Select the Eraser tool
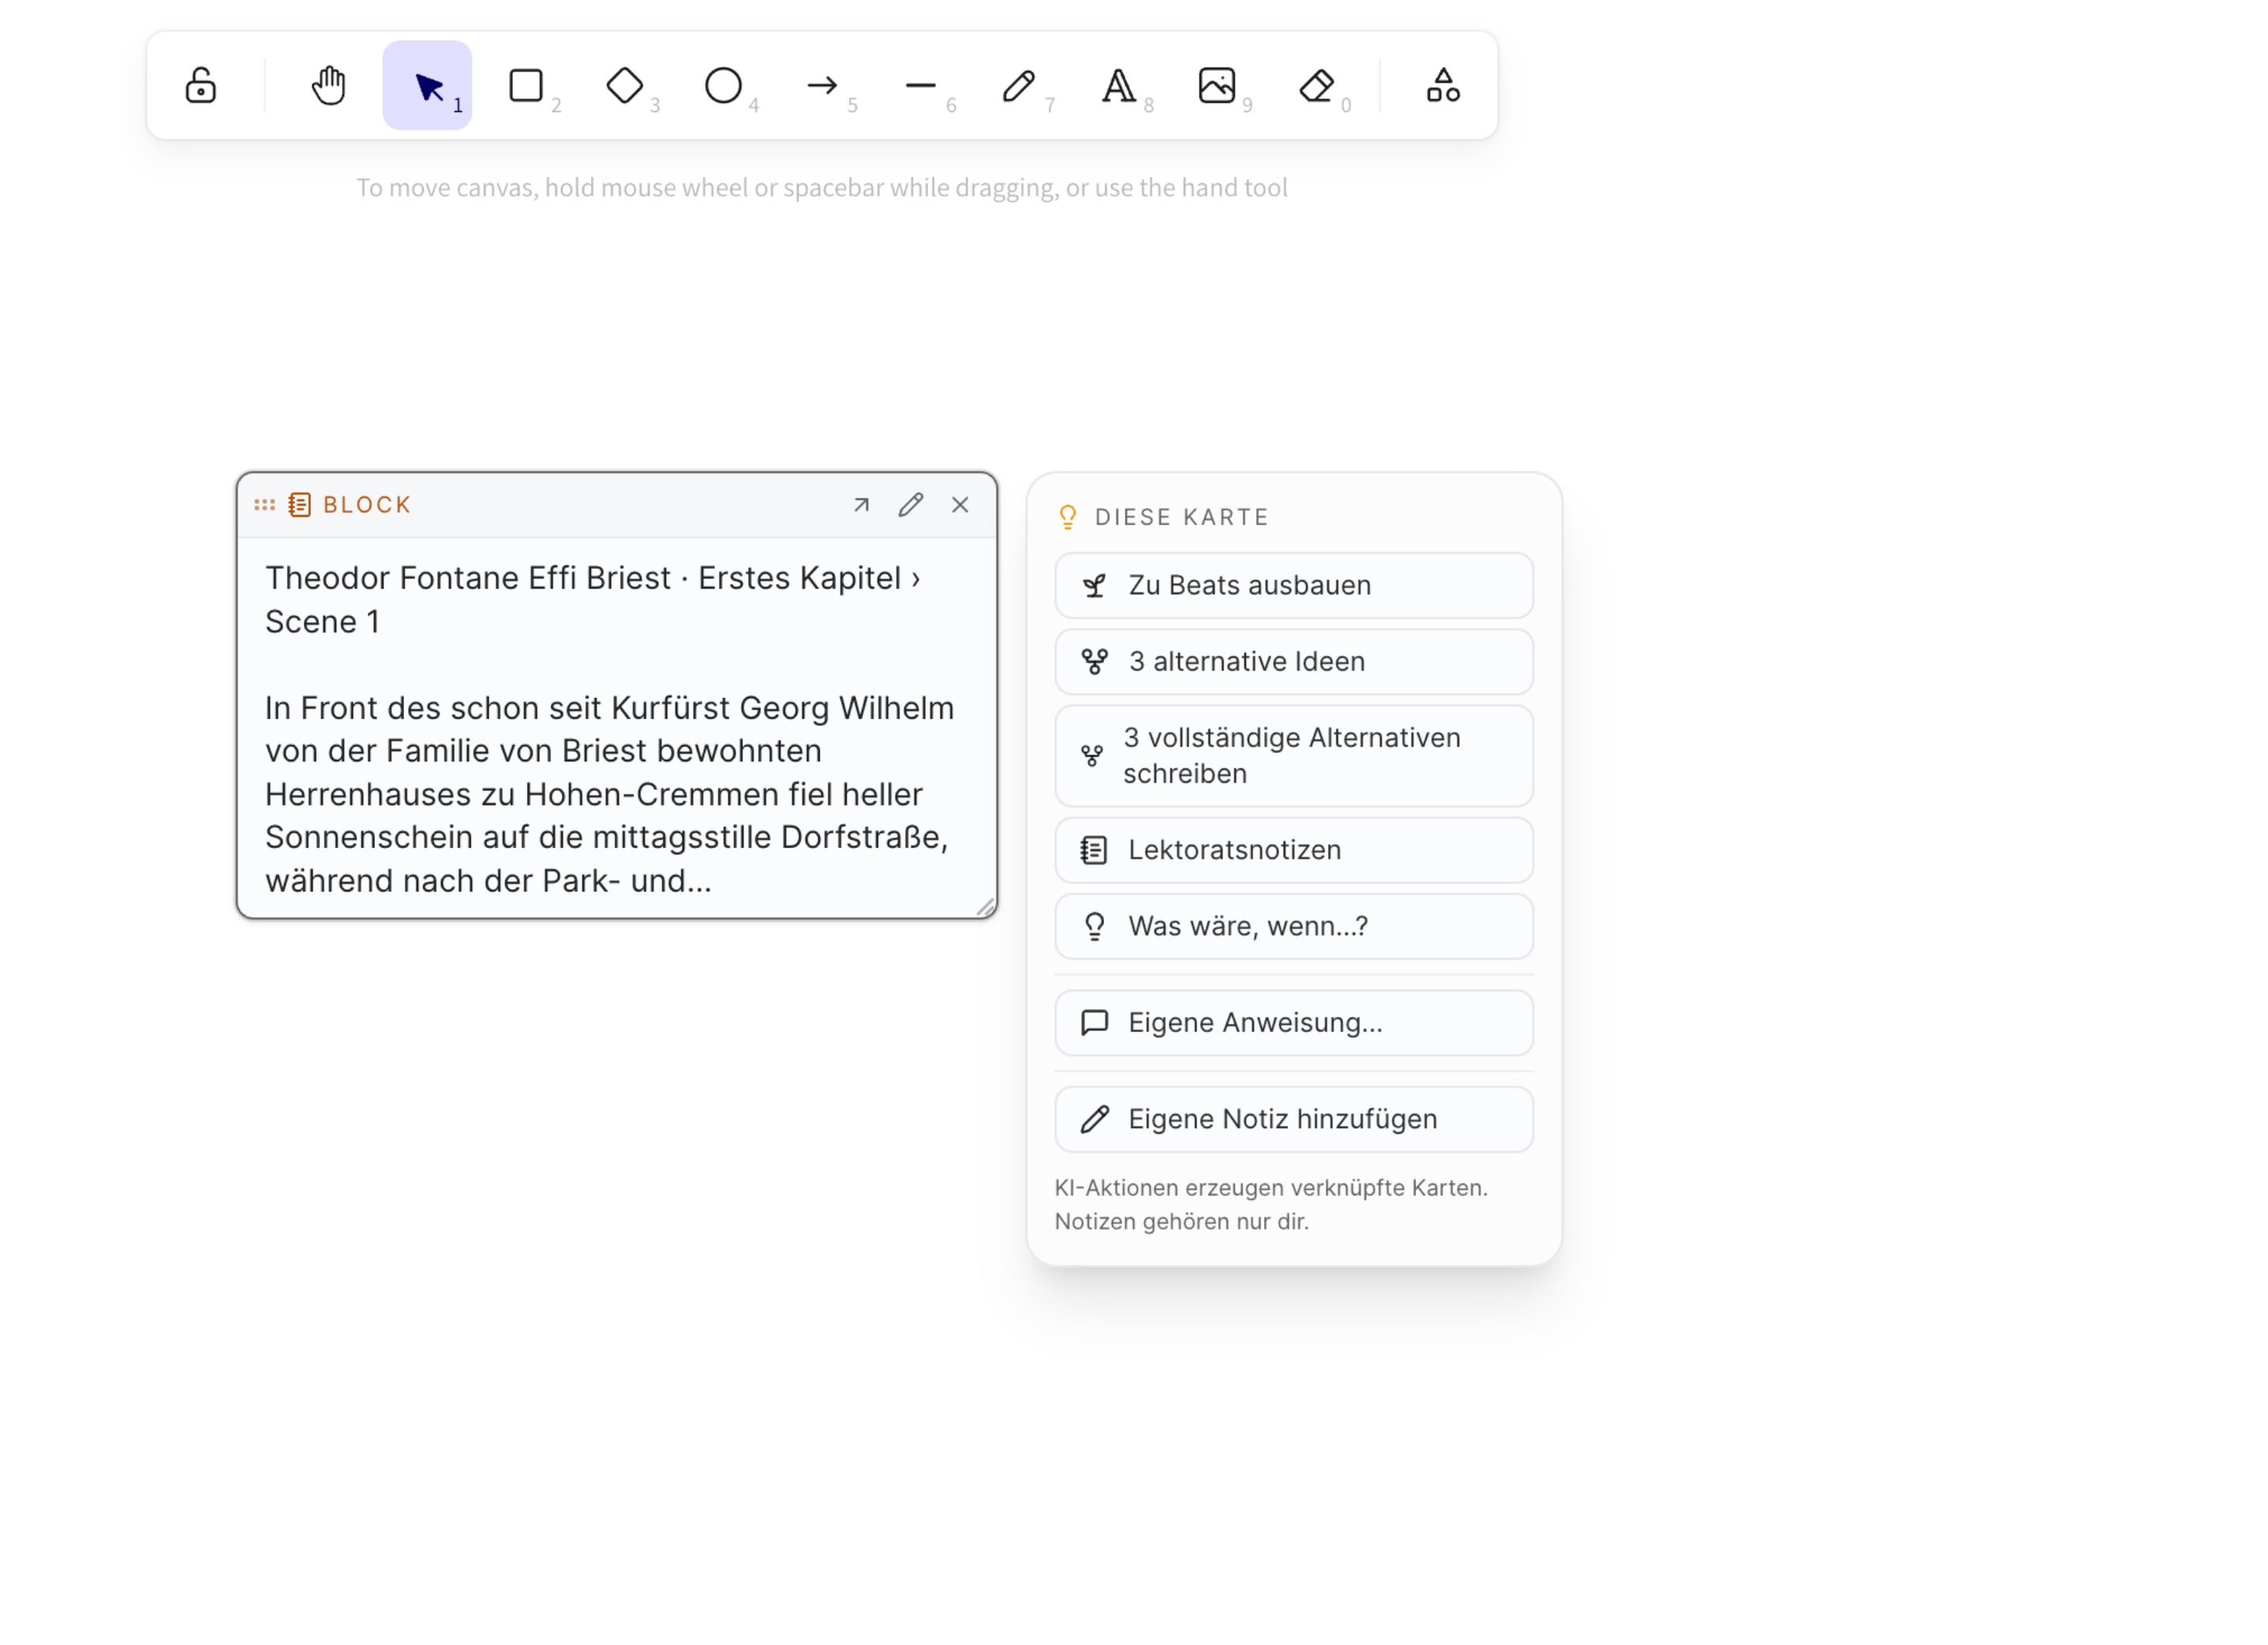The image size is (2268, 1645). pyautogui.click(x=1315, y=85)
